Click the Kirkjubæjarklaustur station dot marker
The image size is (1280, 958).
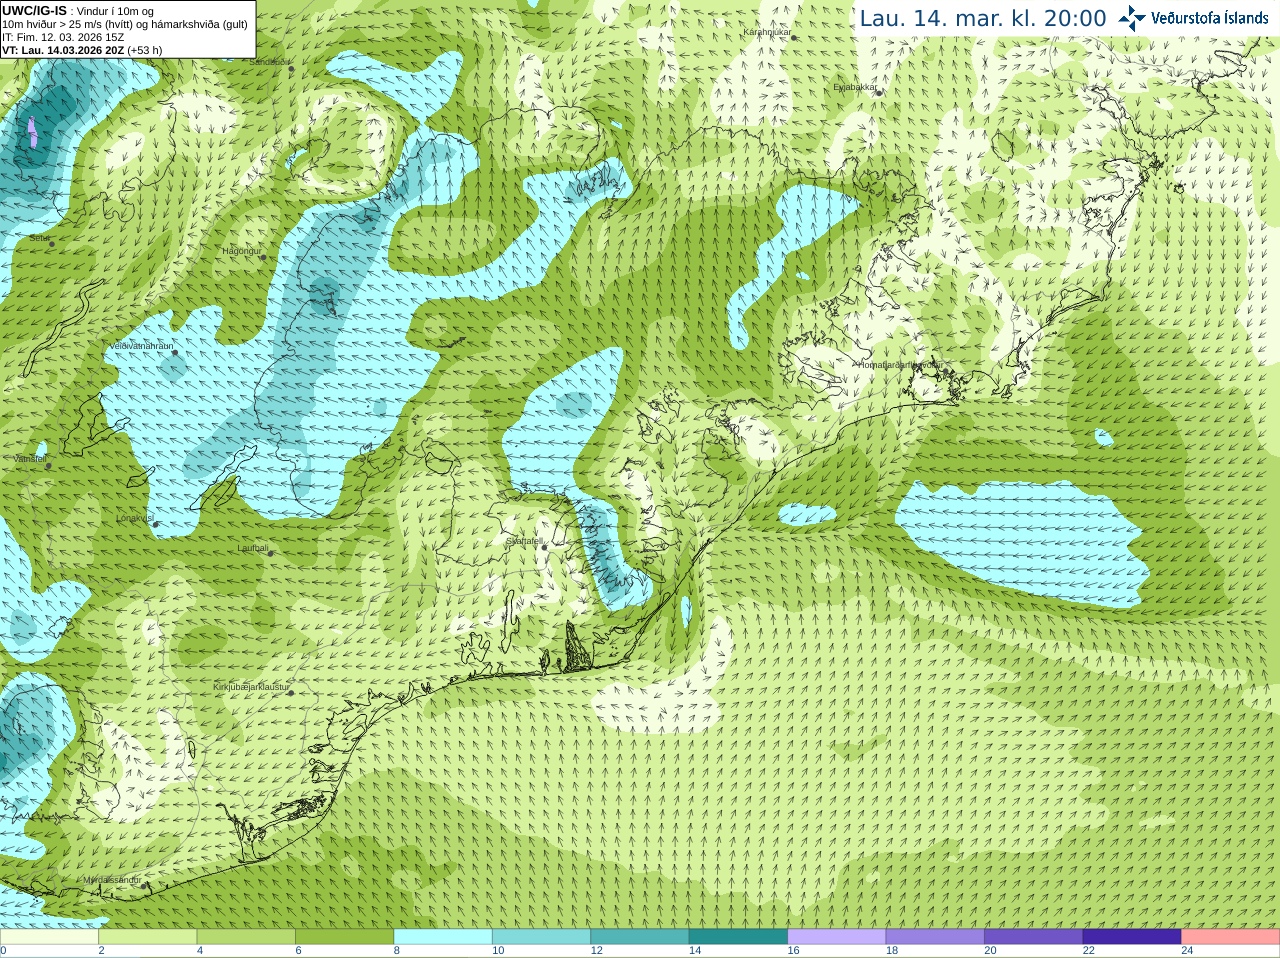(x=291, y=693)
